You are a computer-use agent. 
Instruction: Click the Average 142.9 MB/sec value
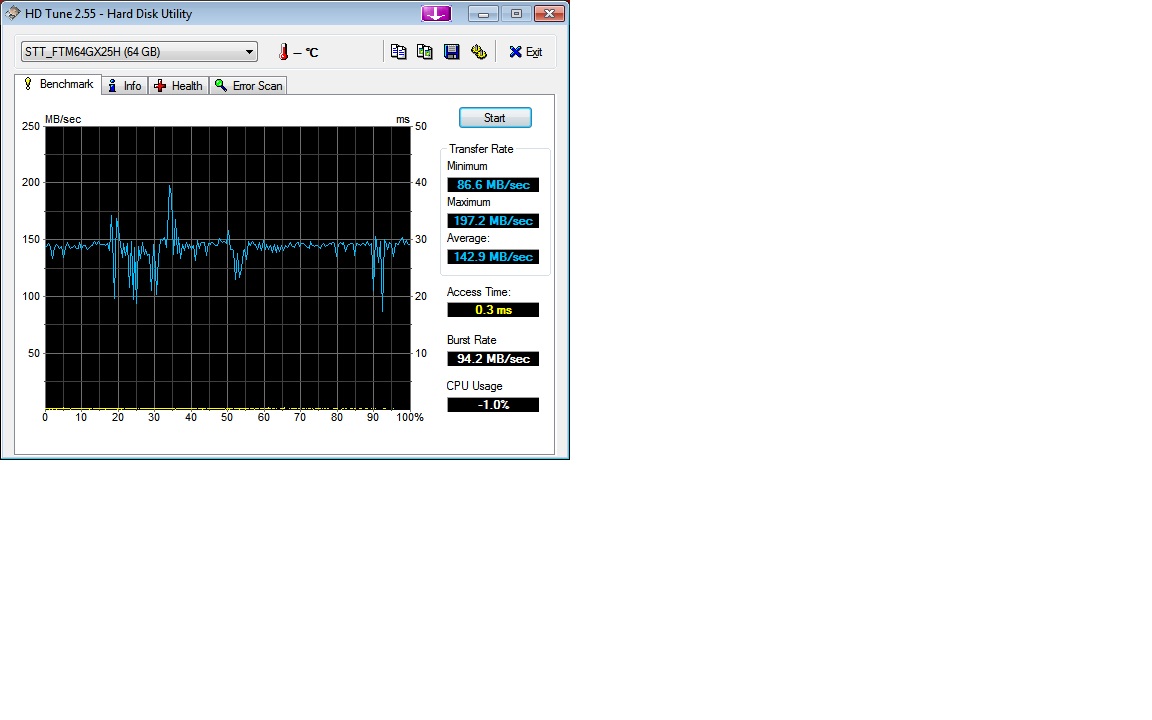coord(493,256)
